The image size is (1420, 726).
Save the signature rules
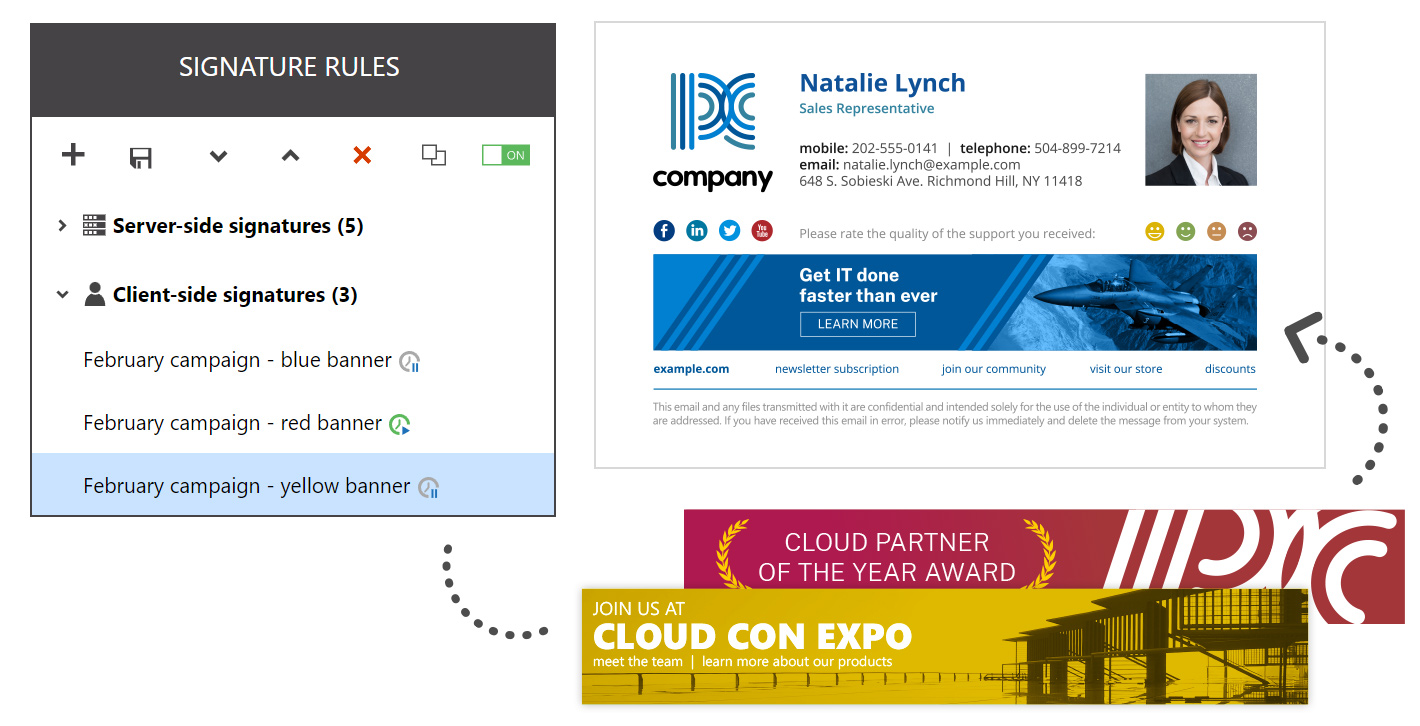tap(140, 156)
